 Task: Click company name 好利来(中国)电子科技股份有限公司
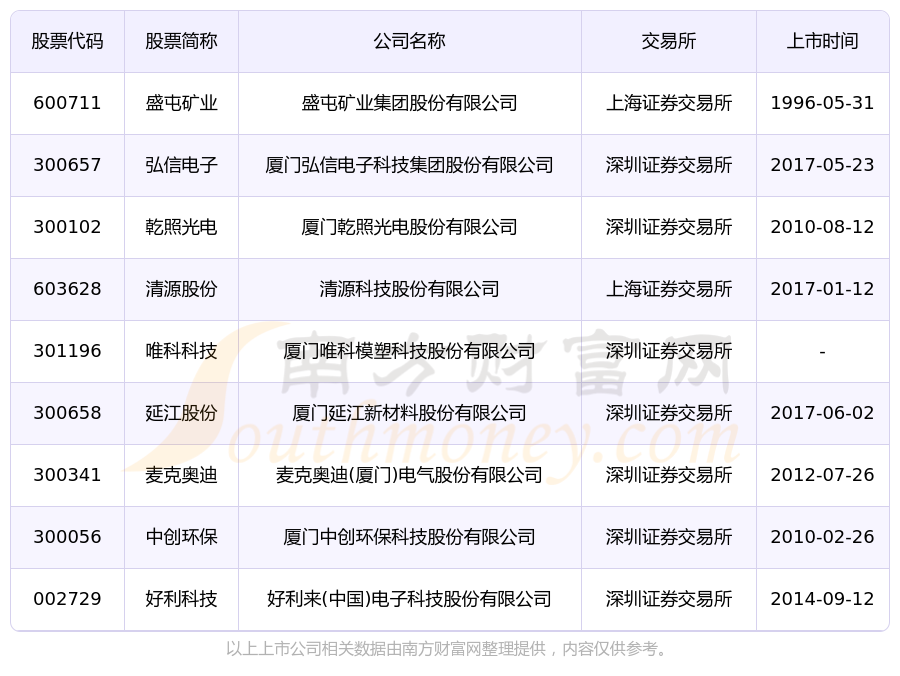(409, 599)
